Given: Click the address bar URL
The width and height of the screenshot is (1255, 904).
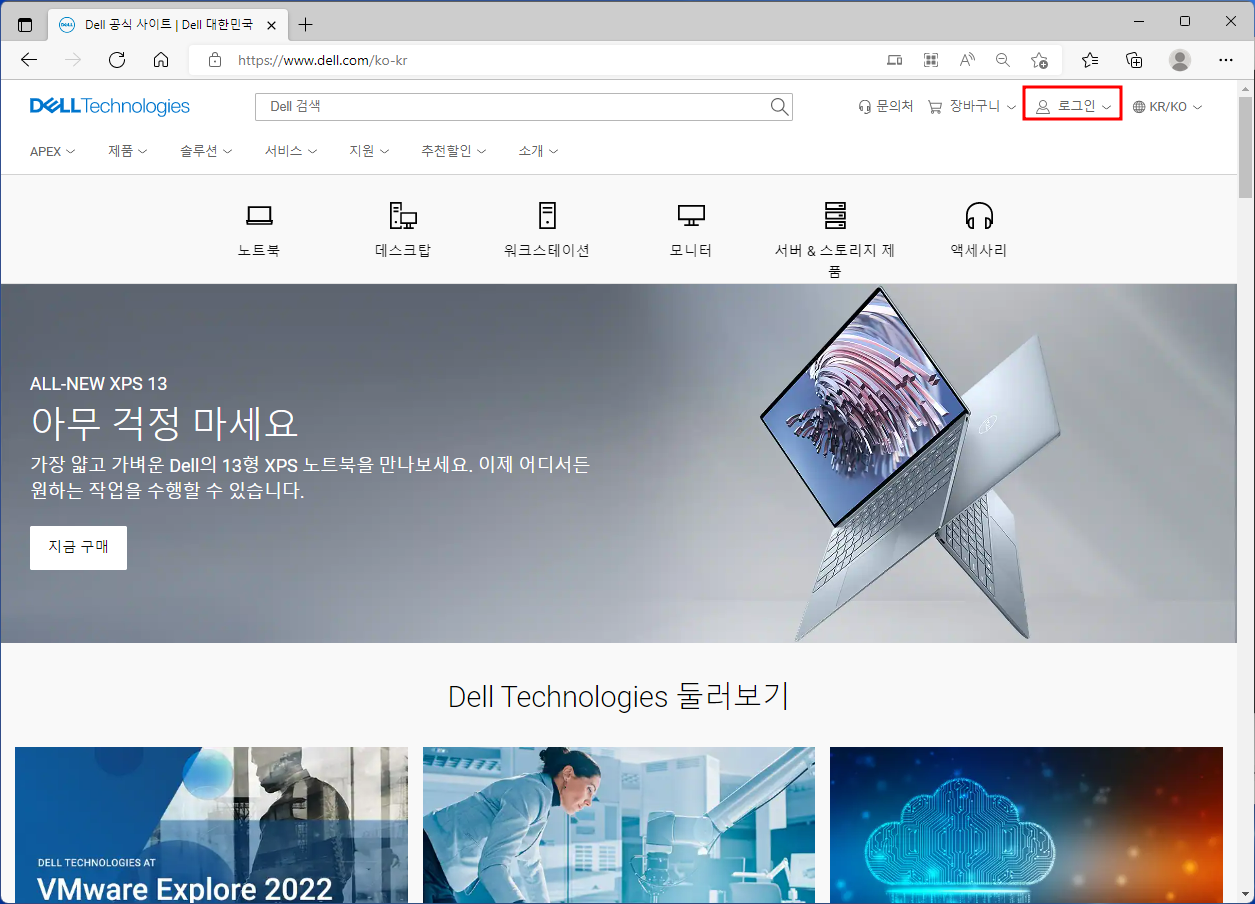Looking at the screenshot, I should tap(322, 60).
